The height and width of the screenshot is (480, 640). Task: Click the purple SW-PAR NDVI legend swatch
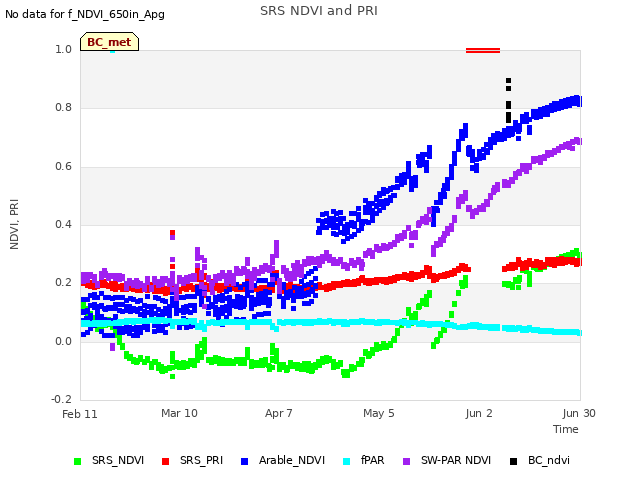(407, 461)
